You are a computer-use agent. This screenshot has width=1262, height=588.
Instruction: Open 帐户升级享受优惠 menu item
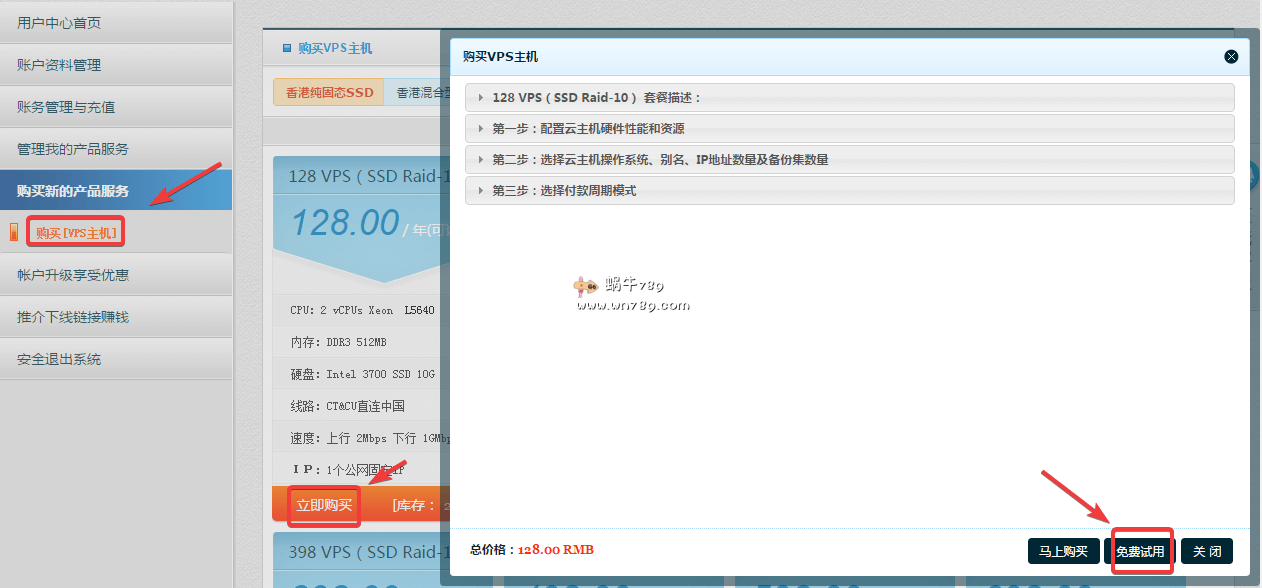pos(73,275)
